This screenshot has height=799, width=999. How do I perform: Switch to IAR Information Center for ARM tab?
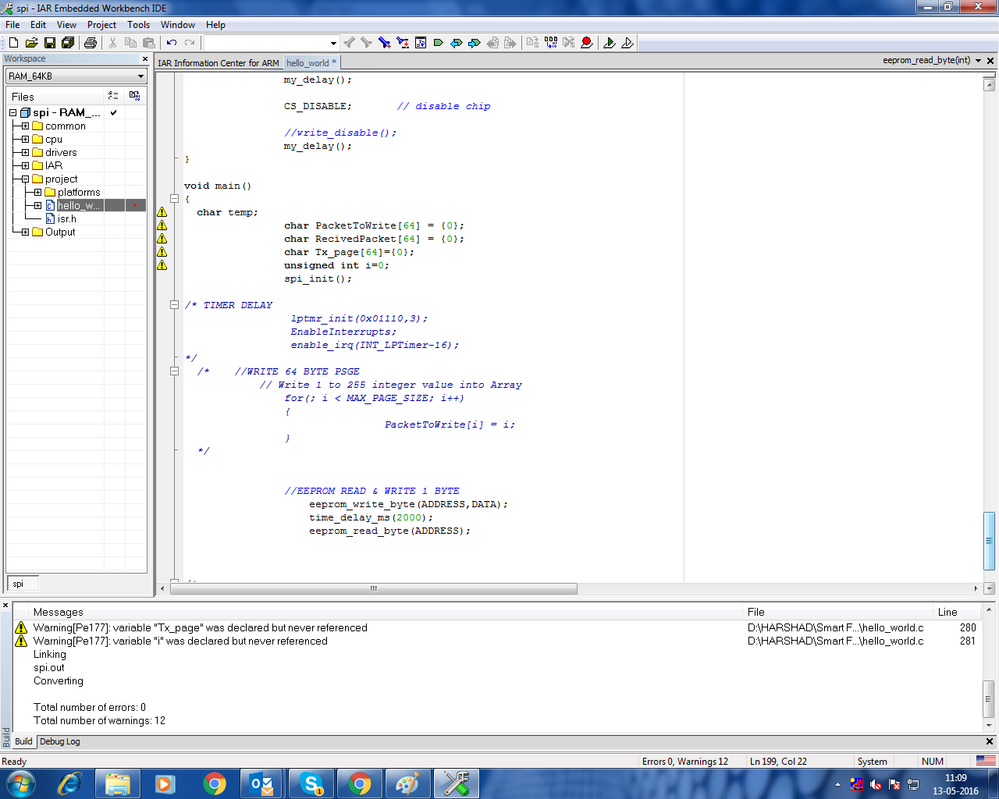pos(219,63)
